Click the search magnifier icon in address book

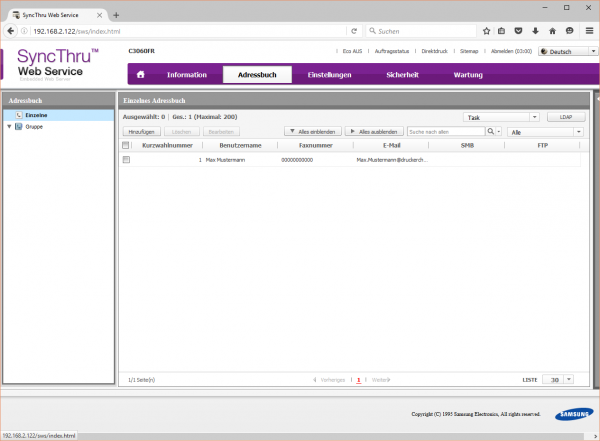[490, 131]
